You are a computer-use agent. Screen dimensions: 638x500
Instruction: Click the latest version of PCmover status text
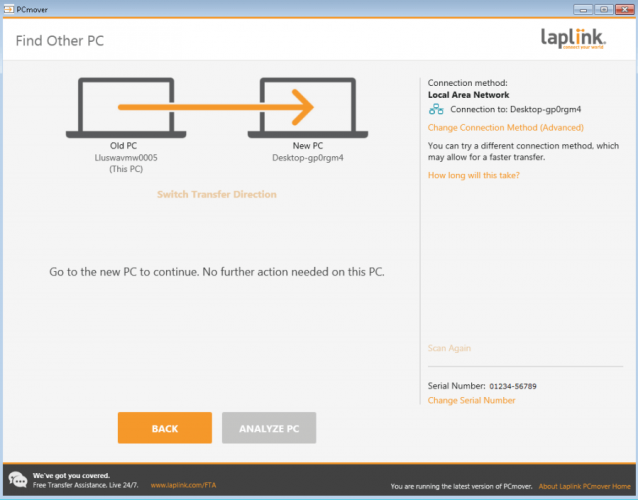[461, 487]
